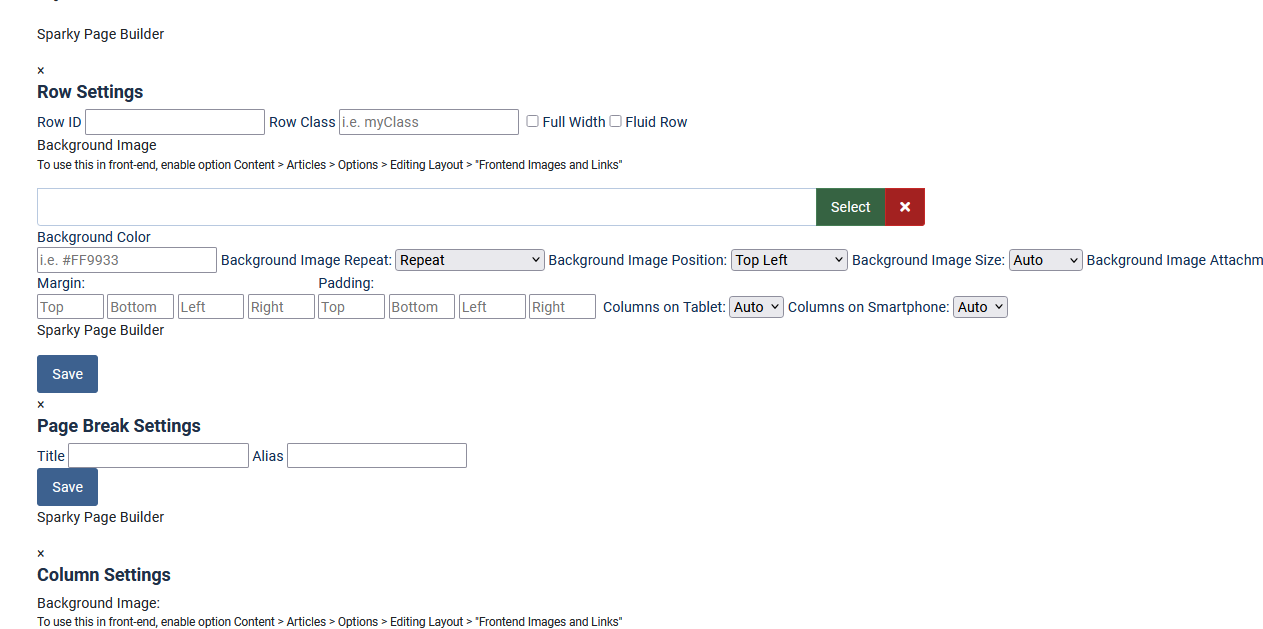The width and height of the screenshot is (1263, 629).
Task: Expand the Background Image Position dropdown
Action: pos(789,260)
